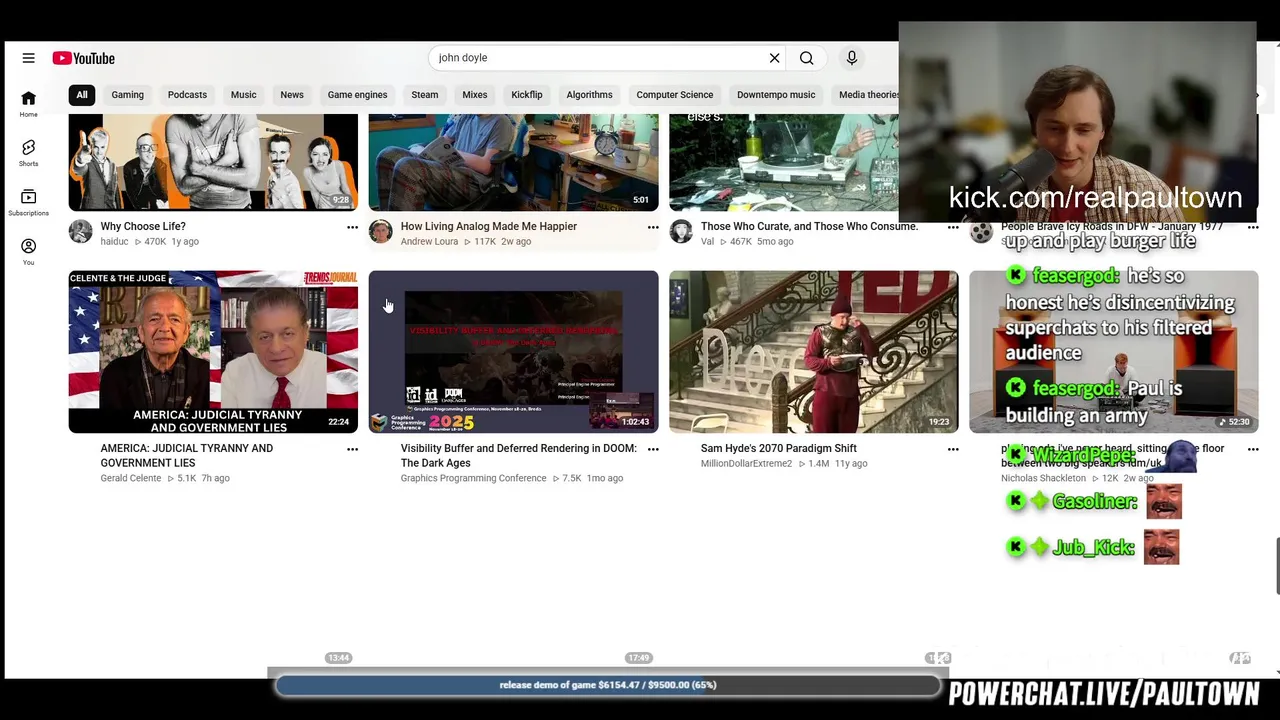This screenshot has height=720, width=1280.
Task: Go to Home in sidebar
Action: [28, 103]
